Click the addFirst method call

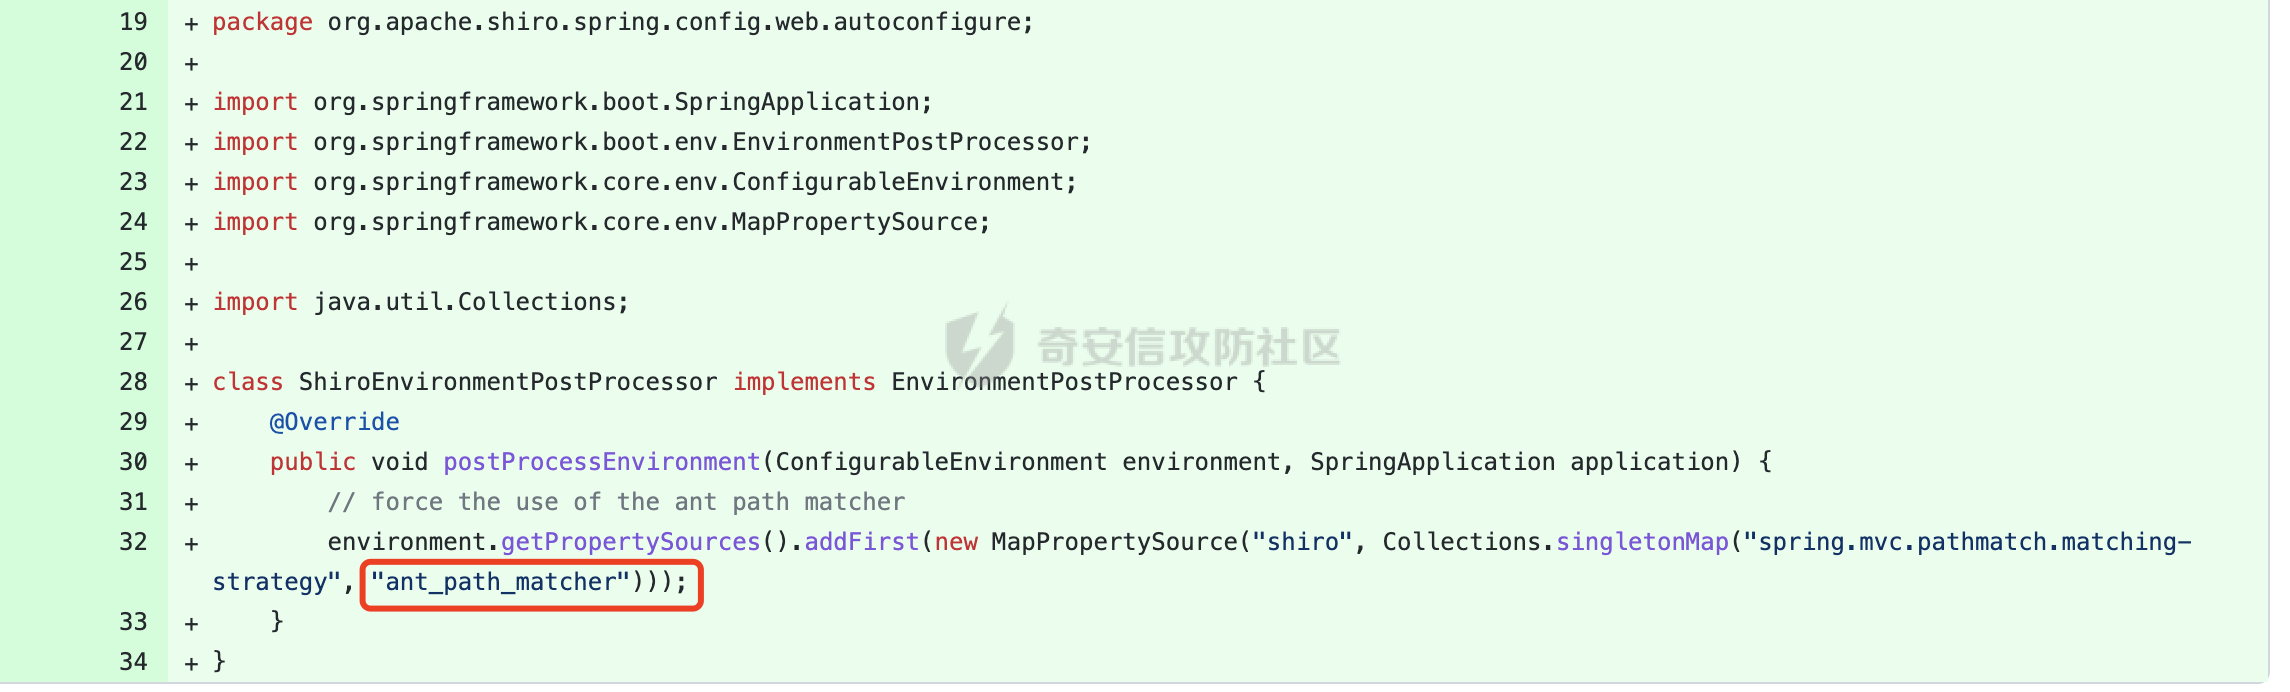[x=862, y=542]
